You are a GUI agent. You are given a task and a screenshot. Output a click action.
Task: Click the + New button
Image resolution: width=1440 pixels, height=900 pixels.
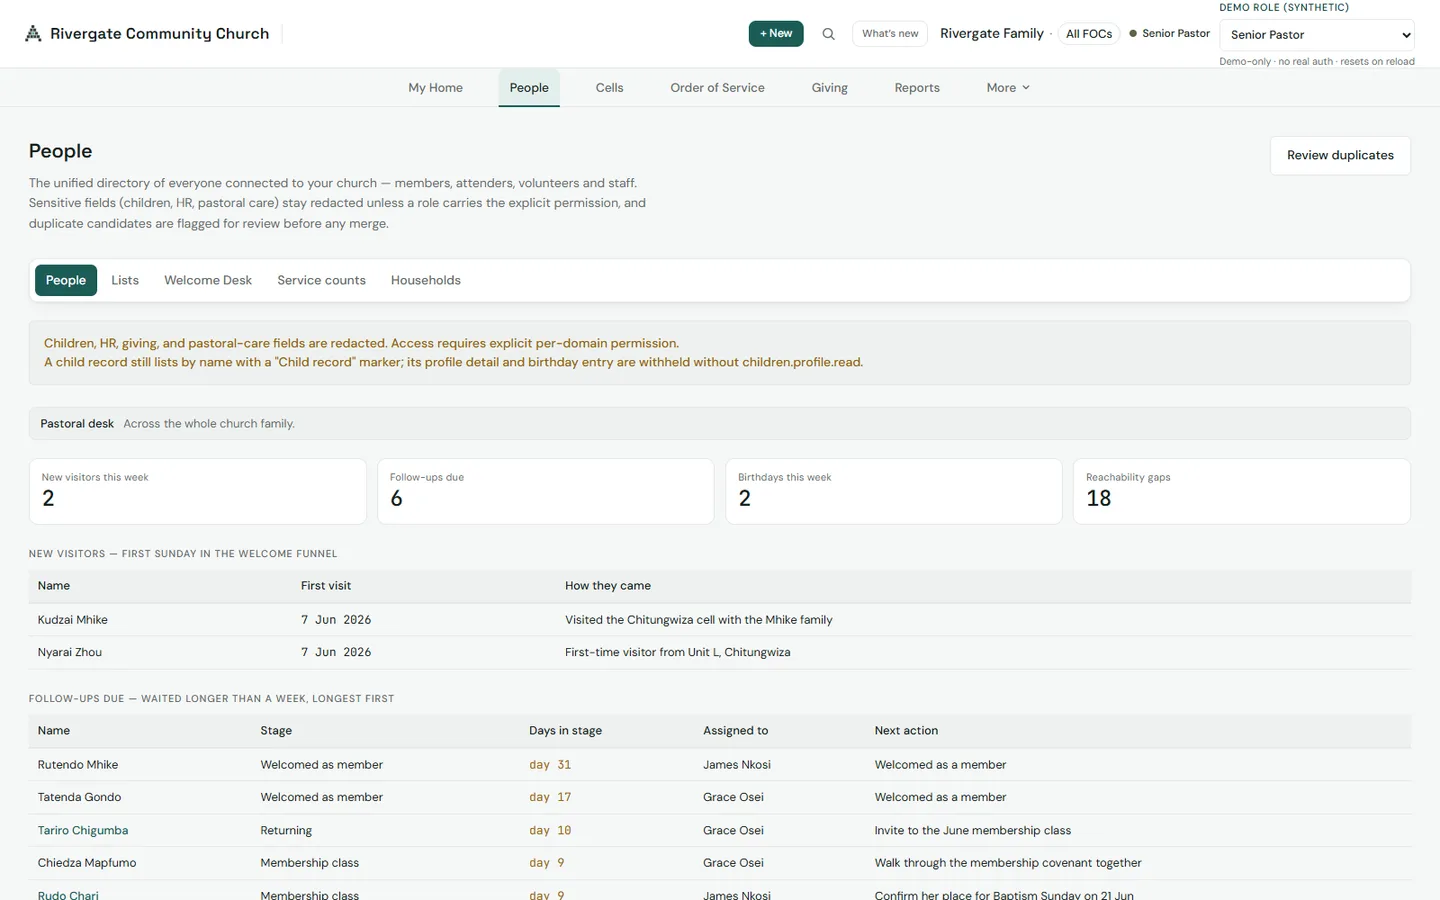pos(776,34)
